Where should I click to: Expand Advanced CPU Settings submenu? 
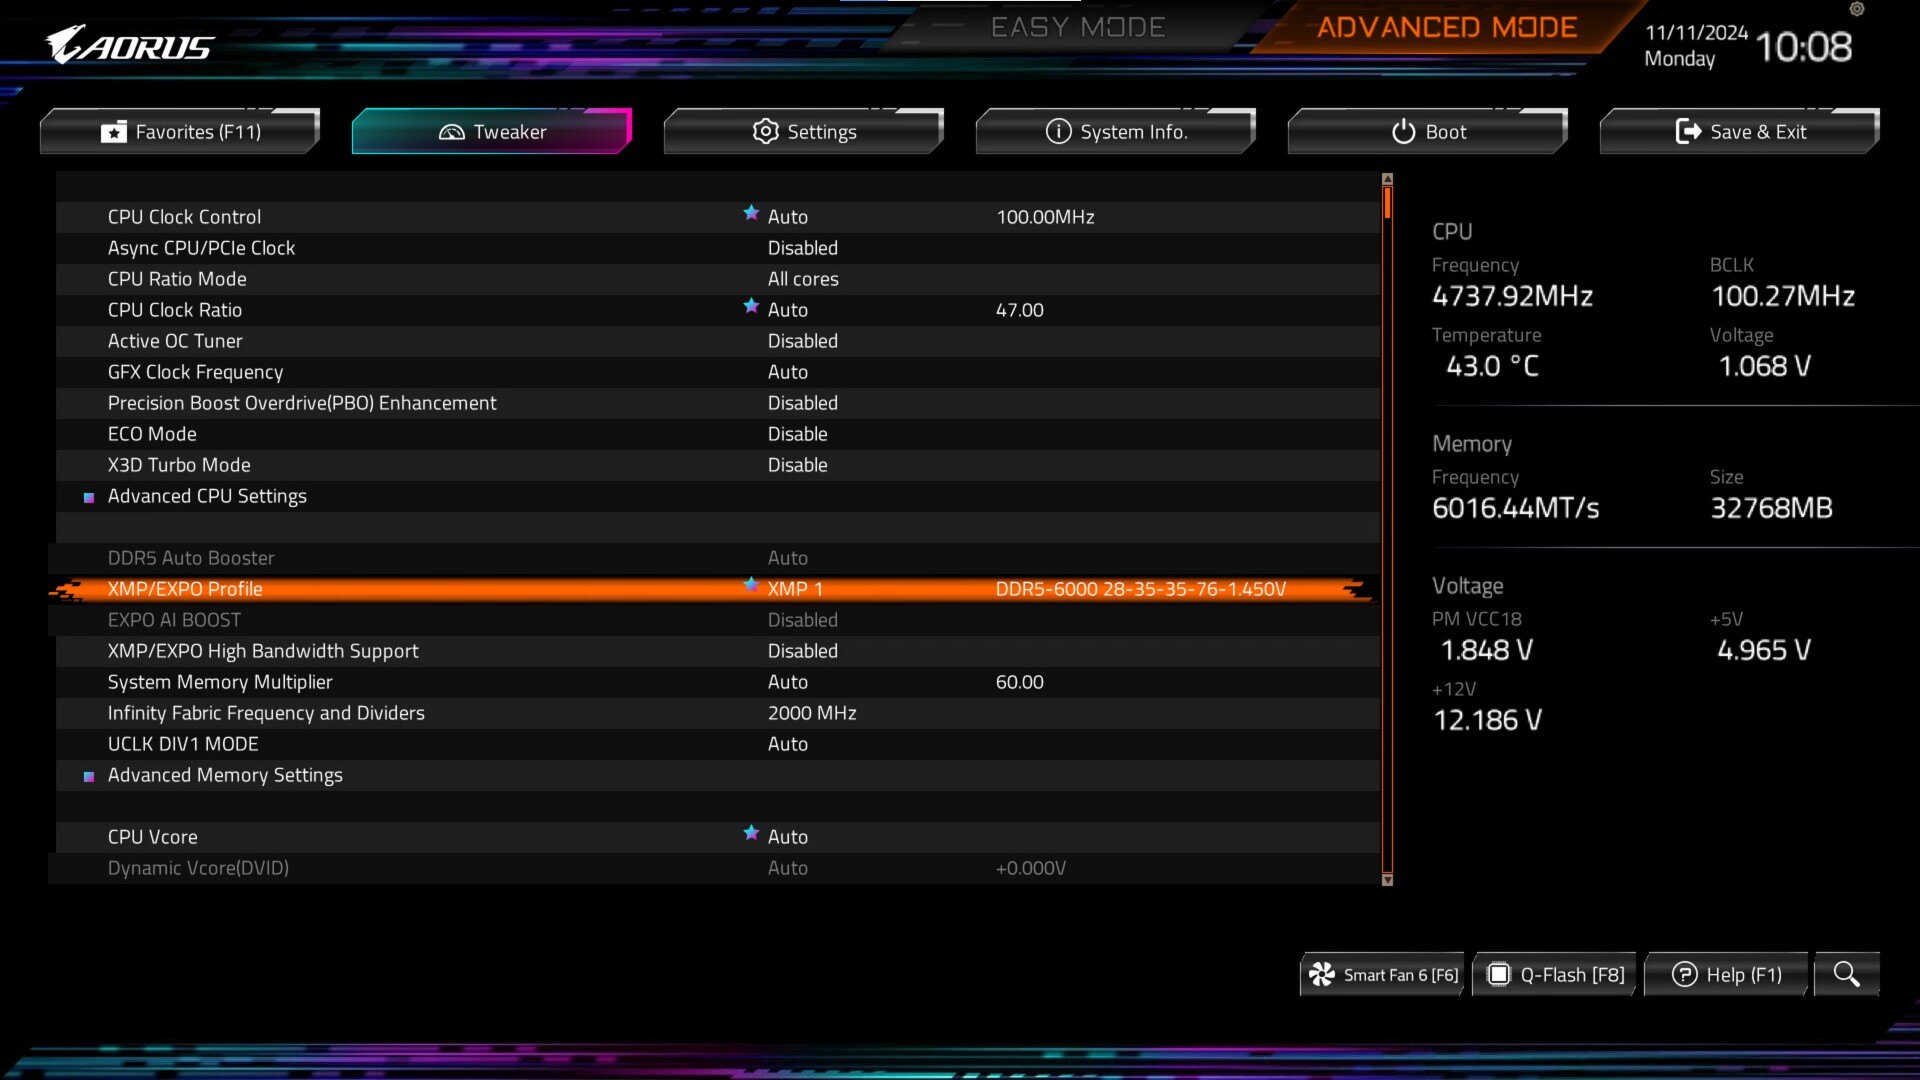207,496
